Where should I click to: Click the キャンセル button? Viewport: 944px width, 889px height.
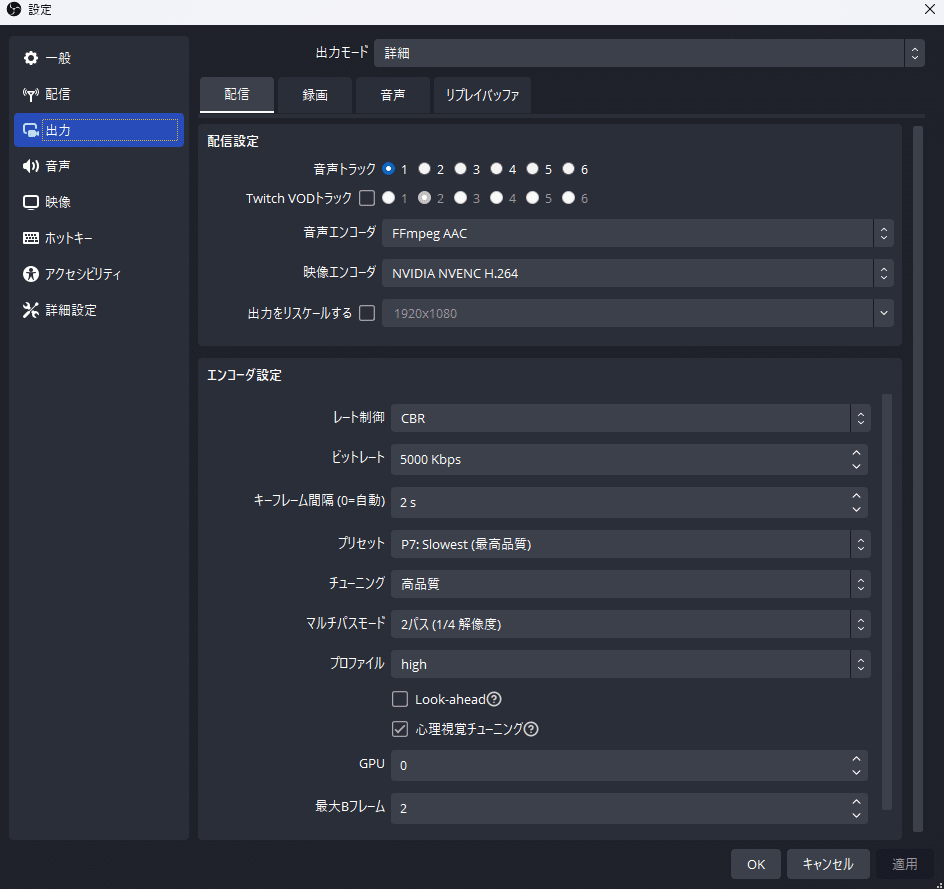click(x=828, y=864)
